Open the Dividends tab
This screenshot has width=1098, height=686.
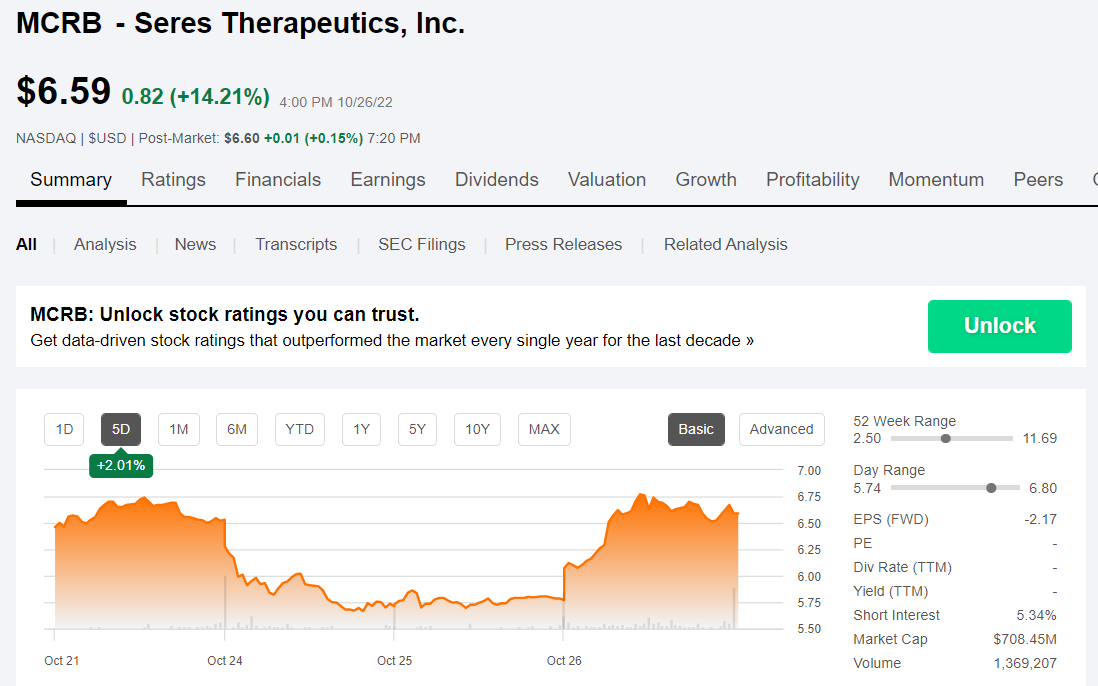point(497,180)
